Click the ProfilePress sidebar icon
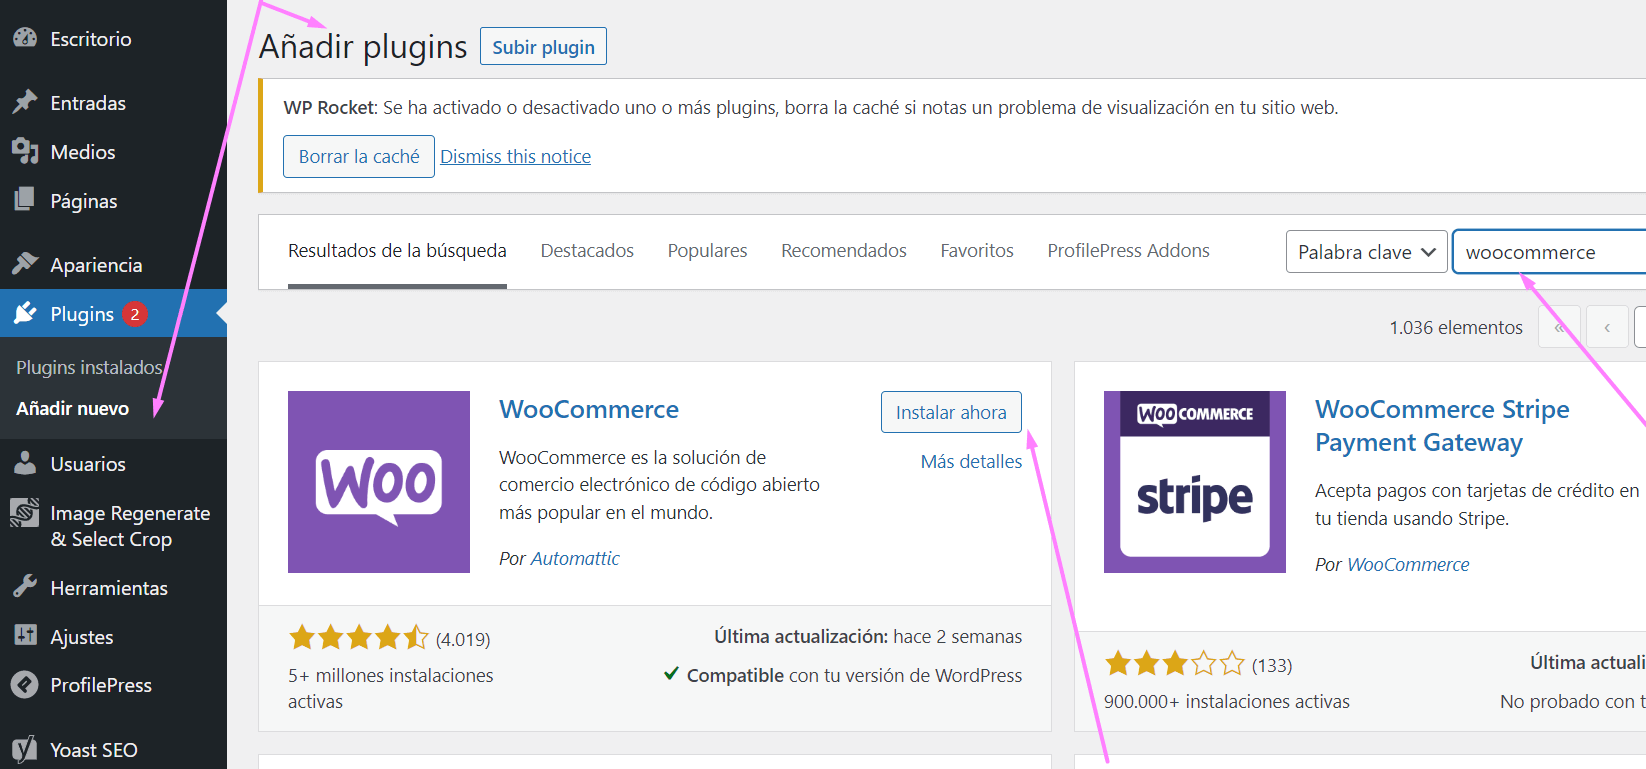The width and height of the screenshot is (1646, 769). [x=25, y=685]
